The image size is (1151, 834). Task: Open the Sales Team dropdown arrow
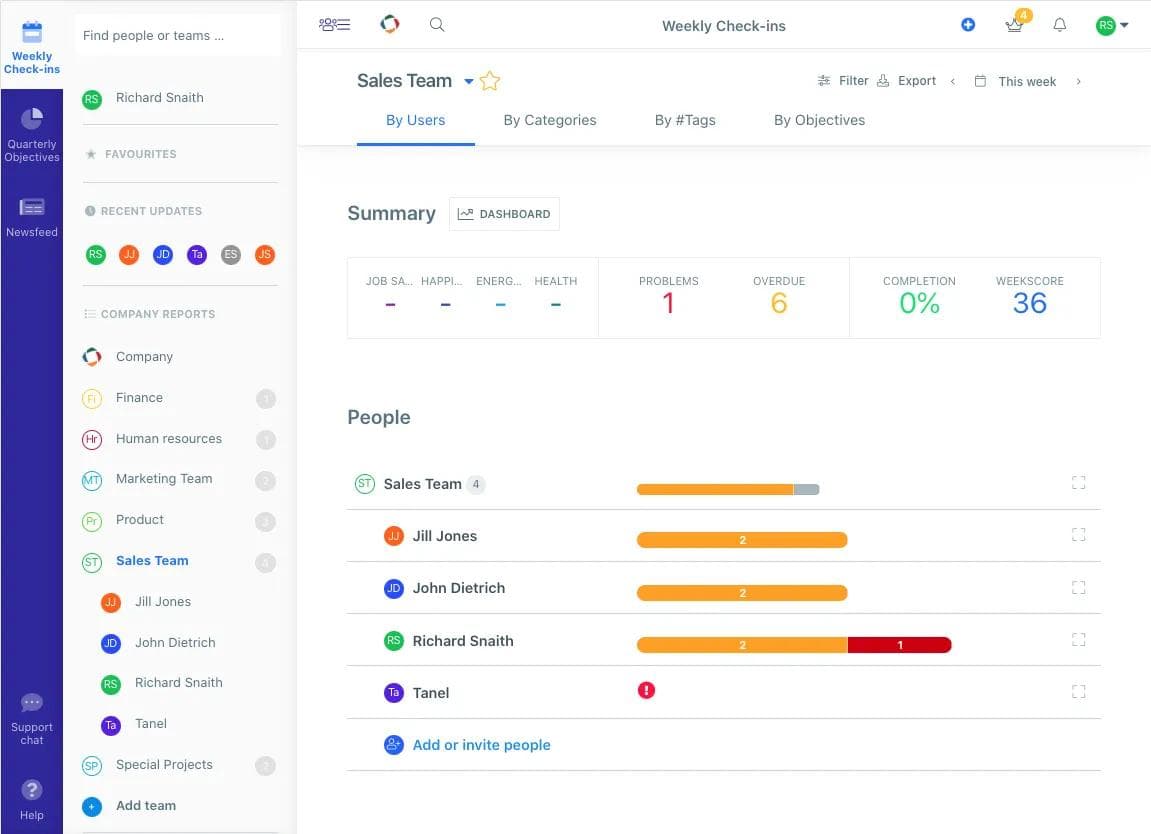[468, 82]
